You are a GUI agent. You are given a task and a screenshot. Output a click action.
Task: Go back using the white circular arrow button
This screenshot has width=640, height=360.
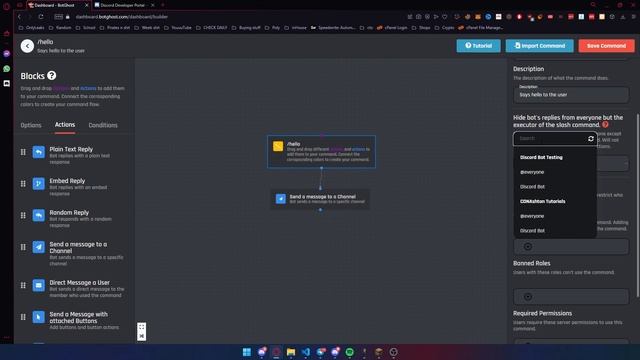click(x=27, y=46)
